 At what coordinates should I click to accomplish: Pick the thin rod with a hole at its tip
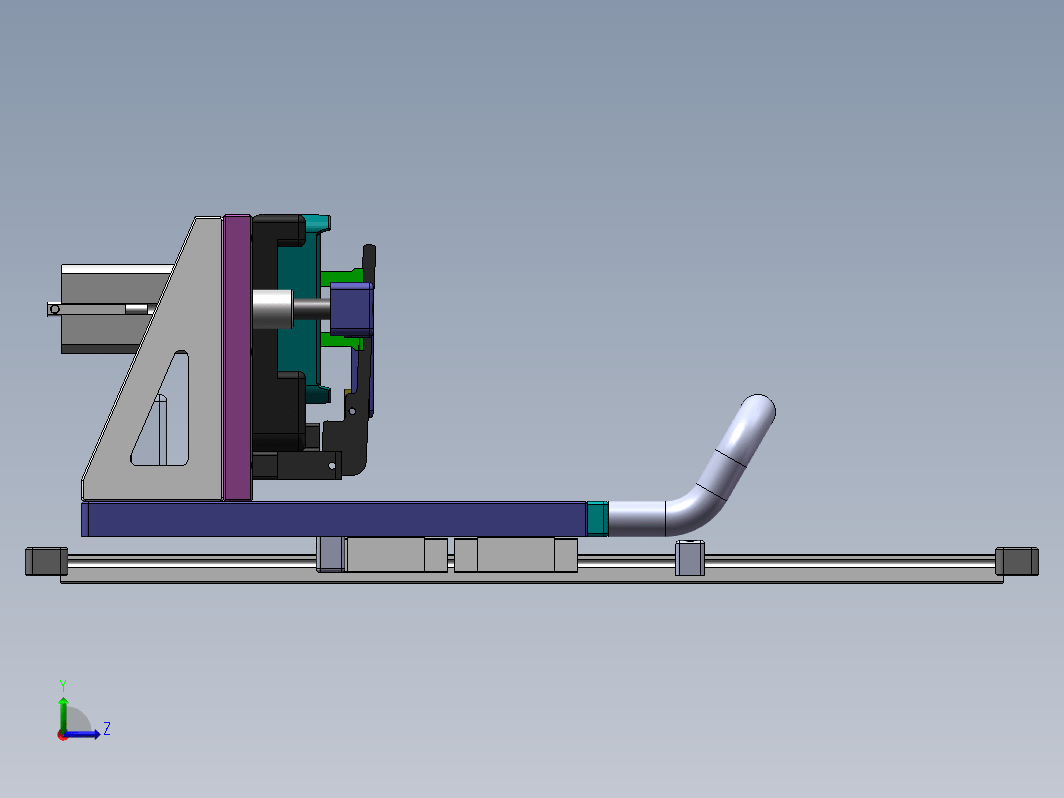tap(95, 309)
